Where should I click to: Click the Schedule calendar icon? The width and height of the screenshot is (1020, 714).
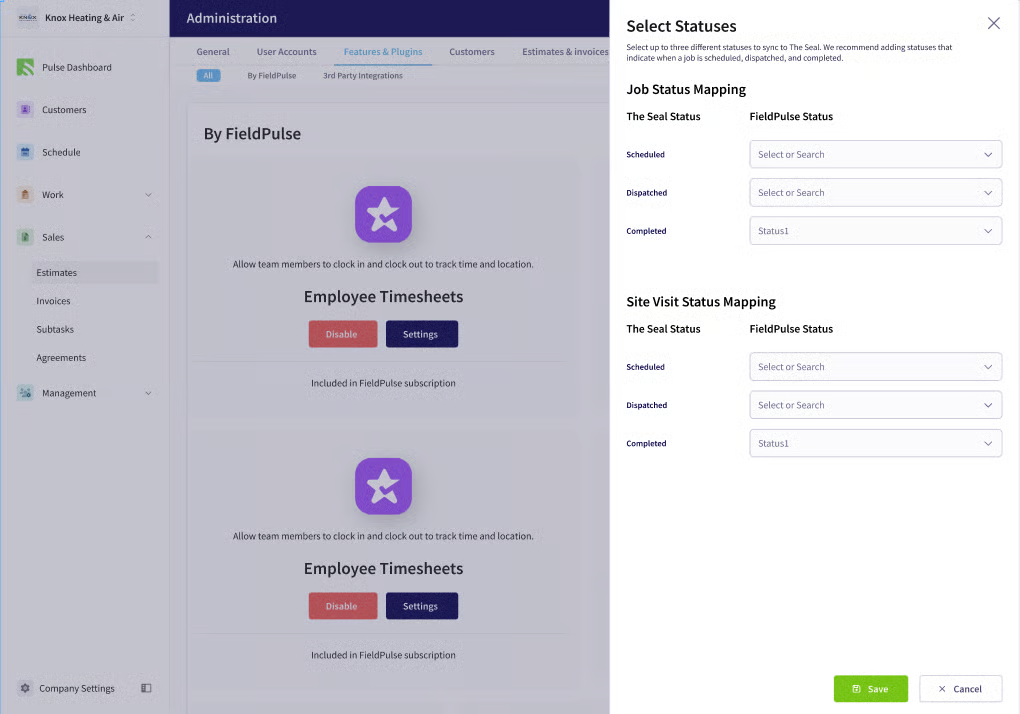tap(25, 152)
